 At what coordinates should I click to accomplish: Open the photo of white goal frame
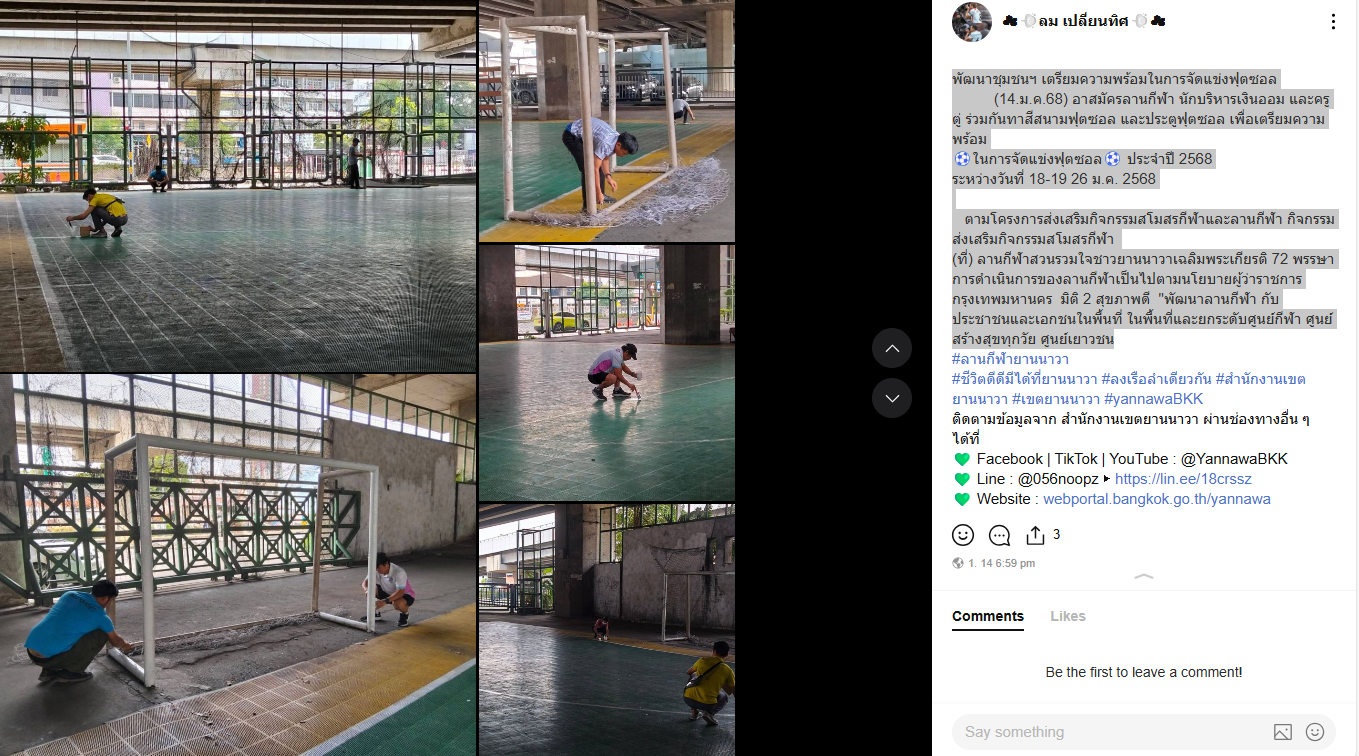(238, 565)
